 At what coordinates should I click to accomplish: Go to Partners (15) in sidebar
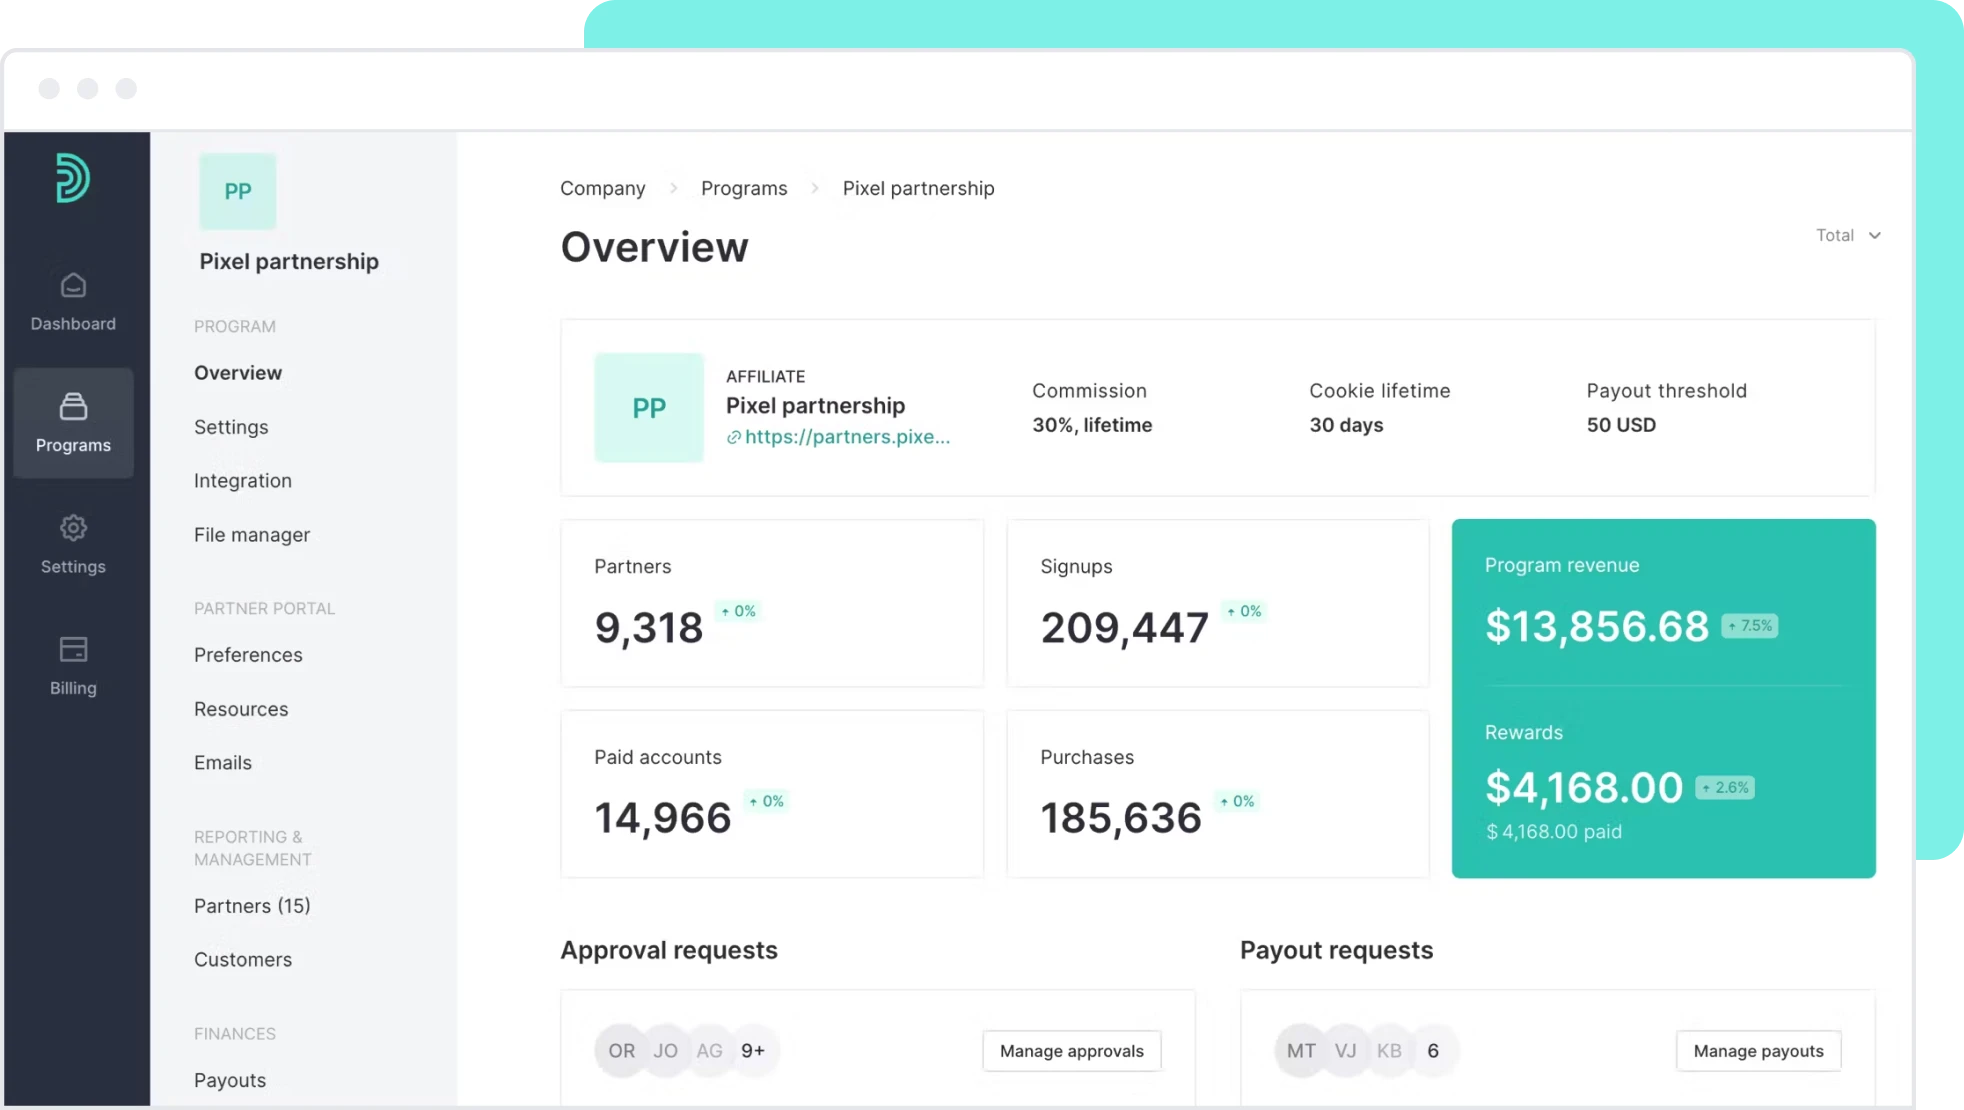click(252, 906)
